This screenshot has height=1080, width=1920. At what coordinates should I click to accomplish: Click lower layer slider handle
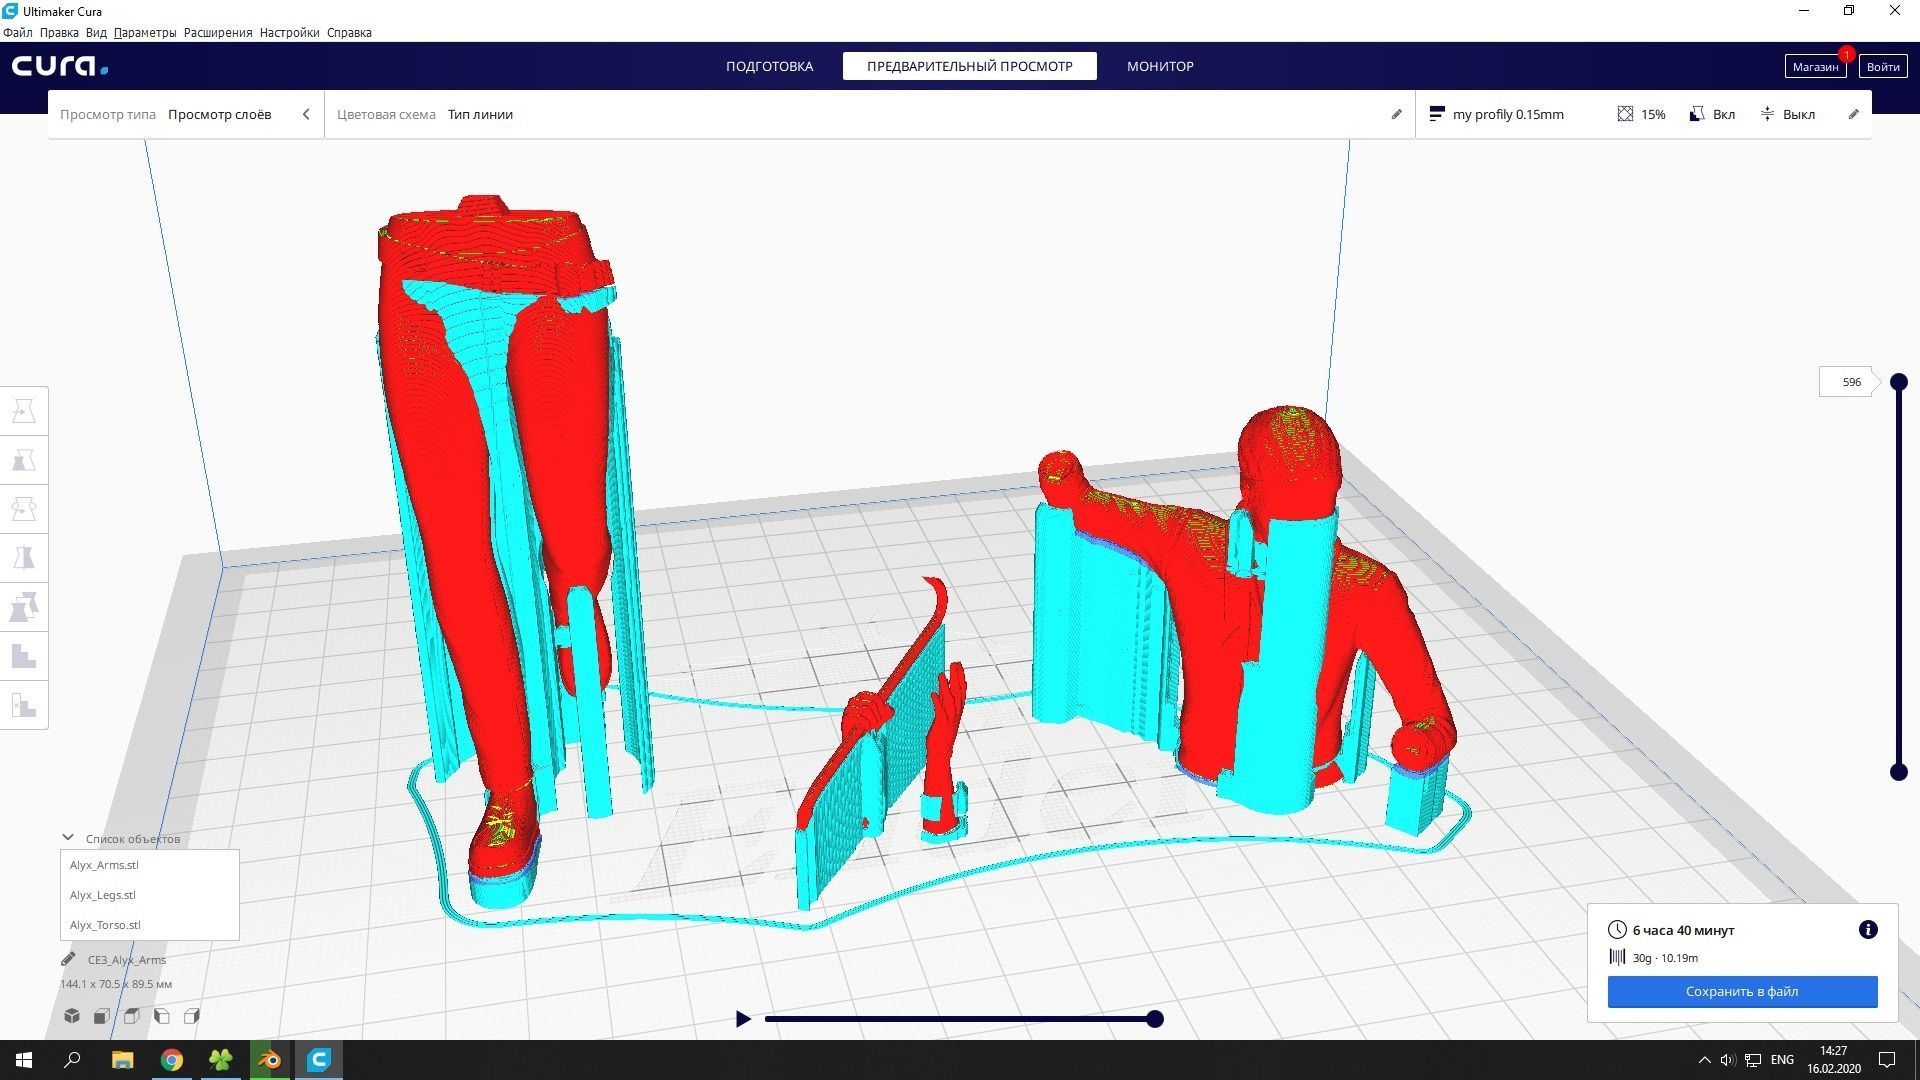click(1898, 772)
